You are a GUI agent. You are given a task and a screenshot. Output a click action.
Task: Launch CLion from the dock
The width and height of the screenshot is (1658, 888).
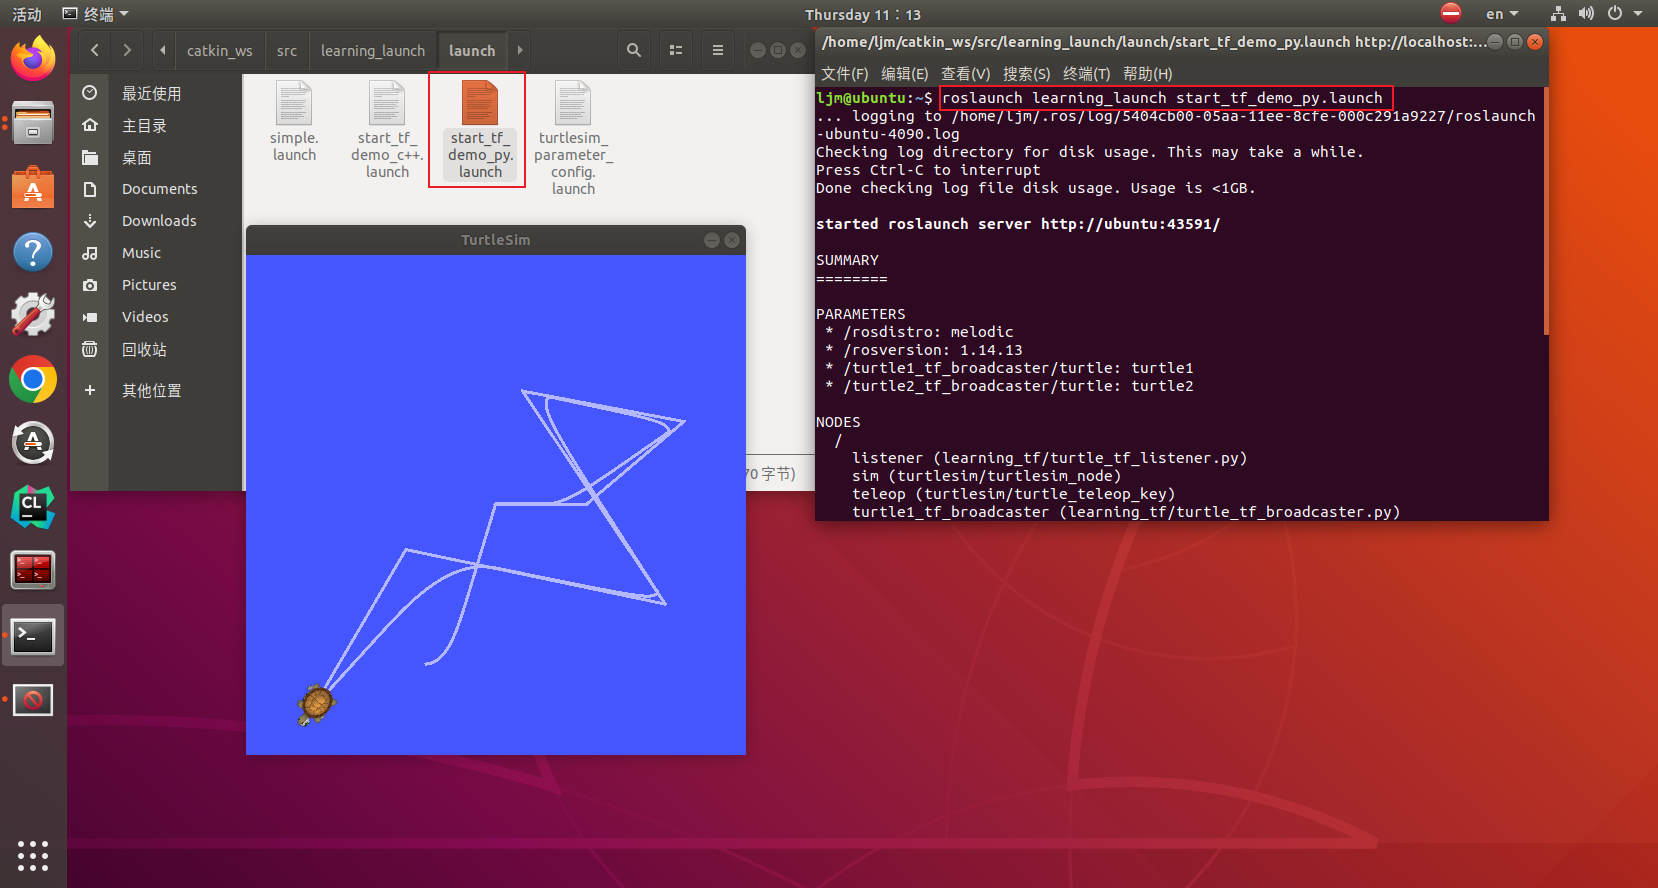pyautogui.click(x=33, y=507)
